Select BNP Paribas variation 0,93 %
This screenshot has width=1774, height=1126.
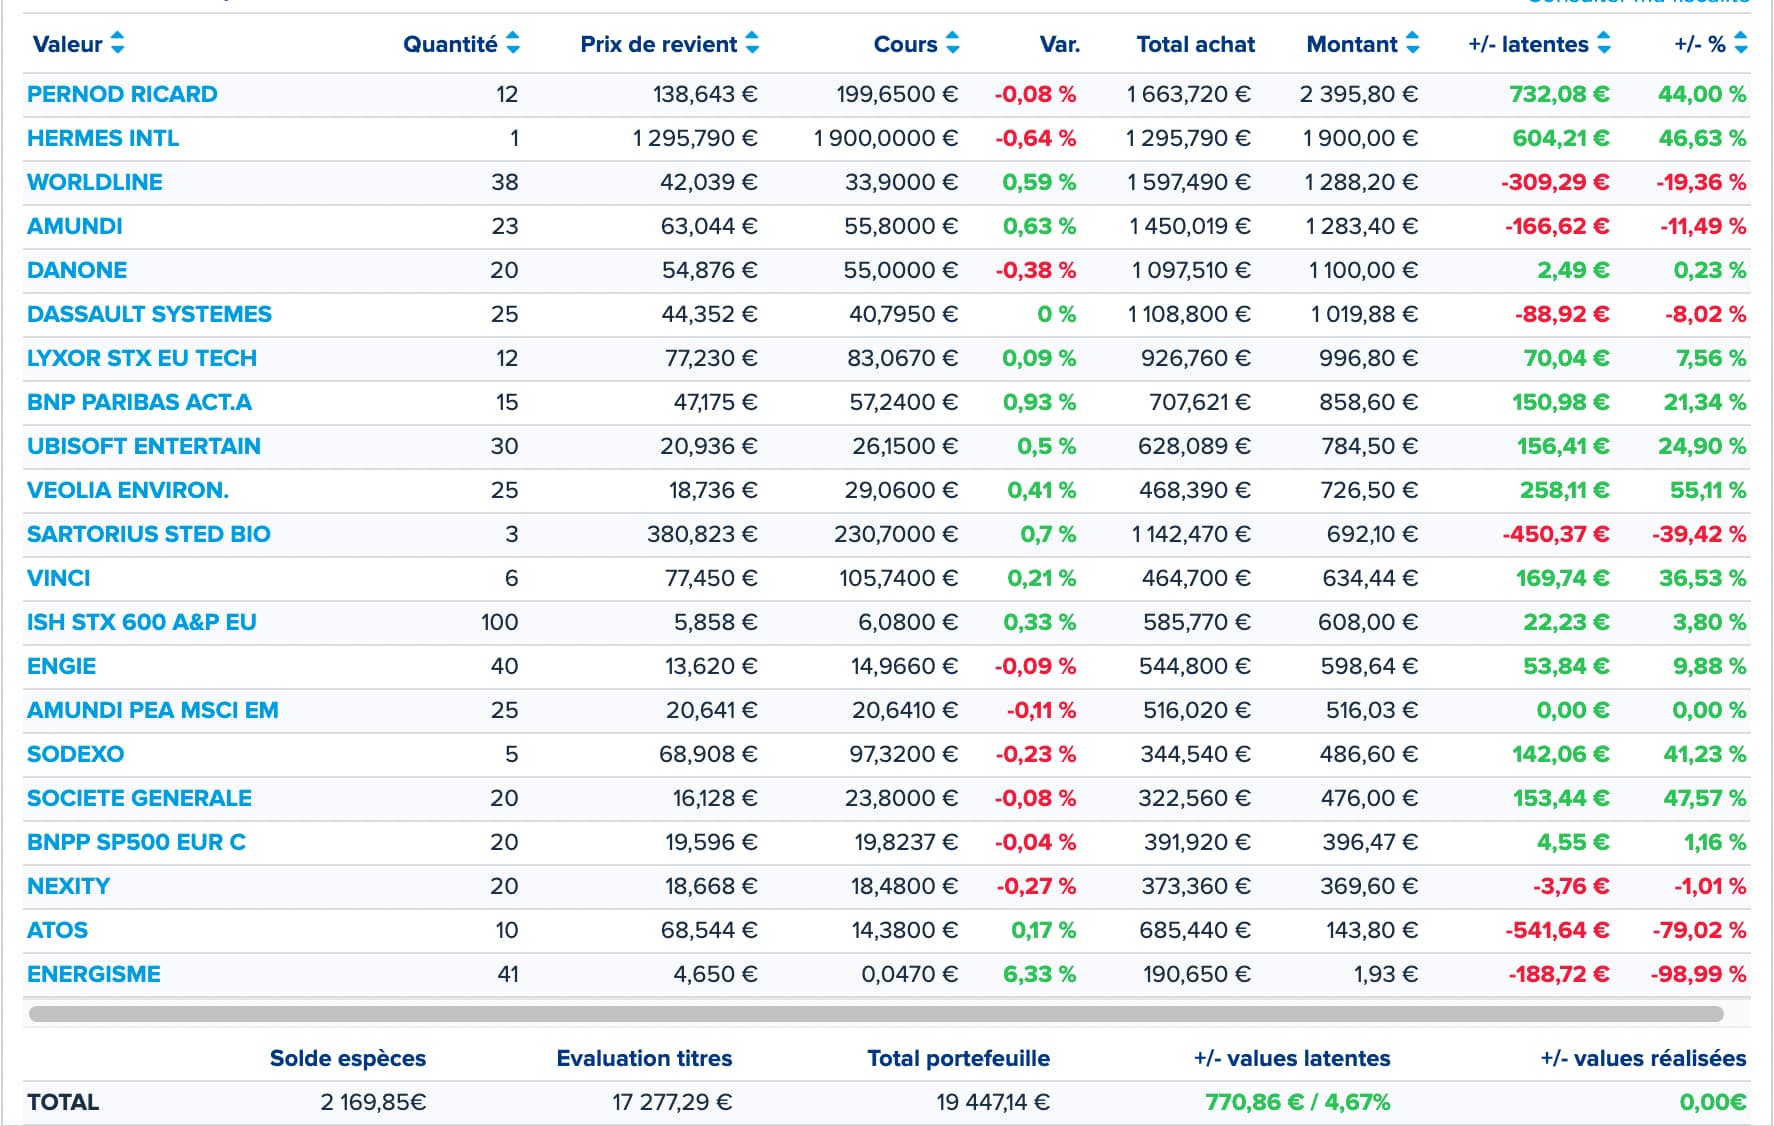point(1040,402)
